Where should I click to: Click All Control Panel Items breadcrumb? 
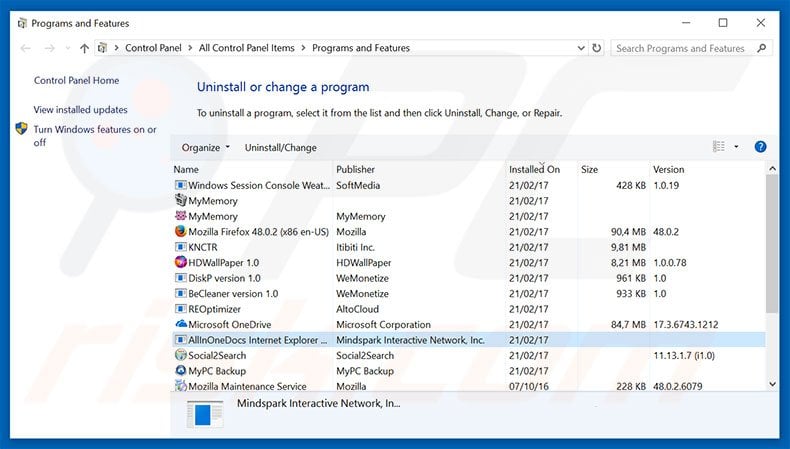pyautogui.click(x=246, y=48)
